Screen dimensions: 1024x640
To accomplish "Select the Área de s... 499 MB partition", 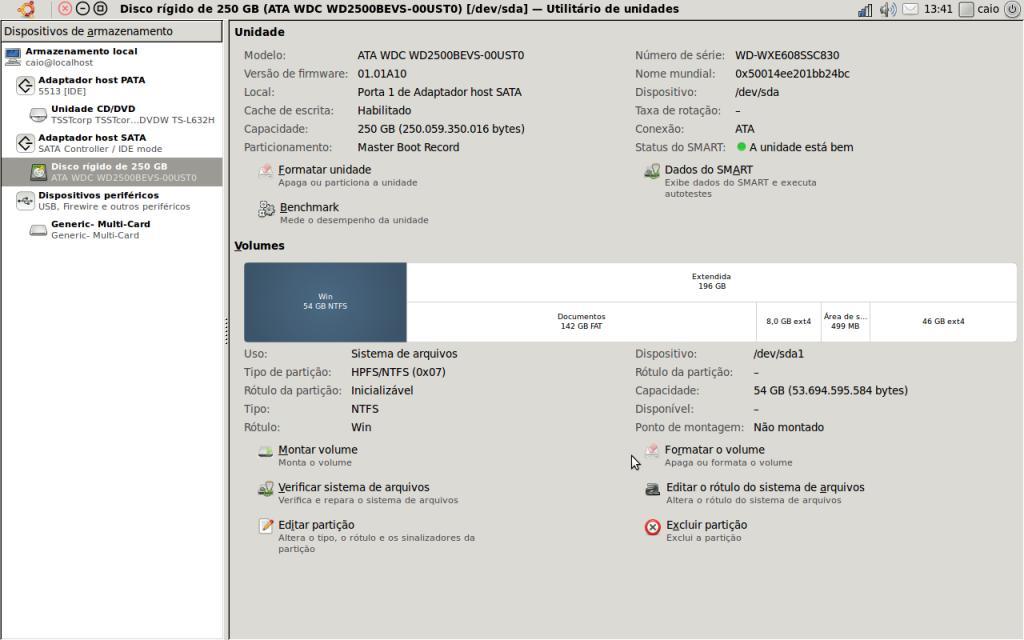I will [845, 321].
